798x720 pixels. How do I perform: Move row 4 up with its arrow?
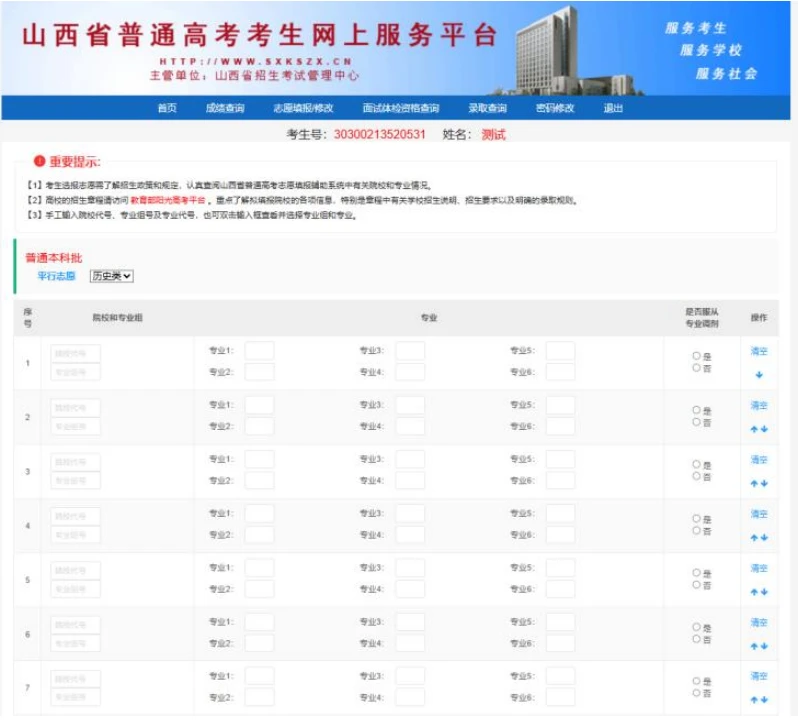coord(754,538)
